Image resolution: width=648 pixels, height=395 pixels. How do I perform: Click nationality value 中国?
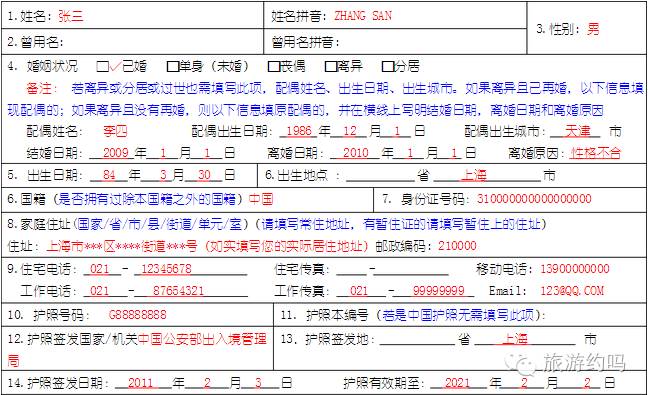pyautogui.click(x=261, y=199)
